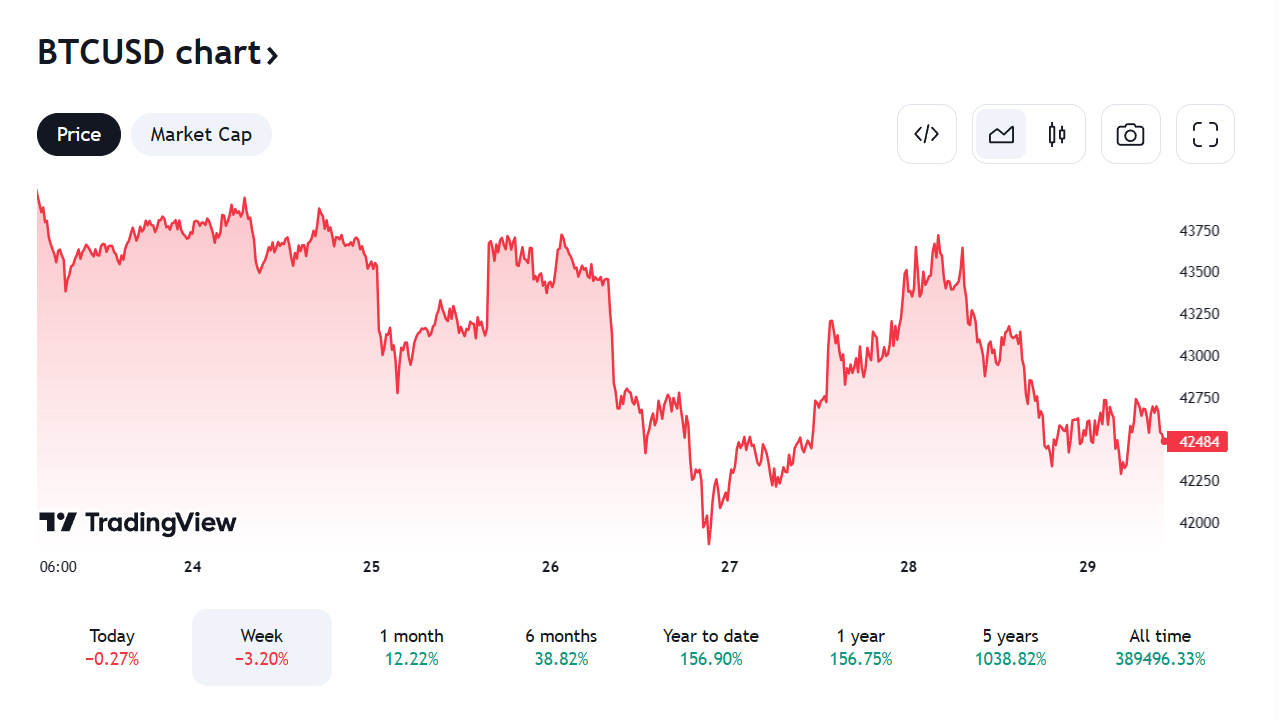
Task: Switch to Market Cap view
Action: (201, 134)
